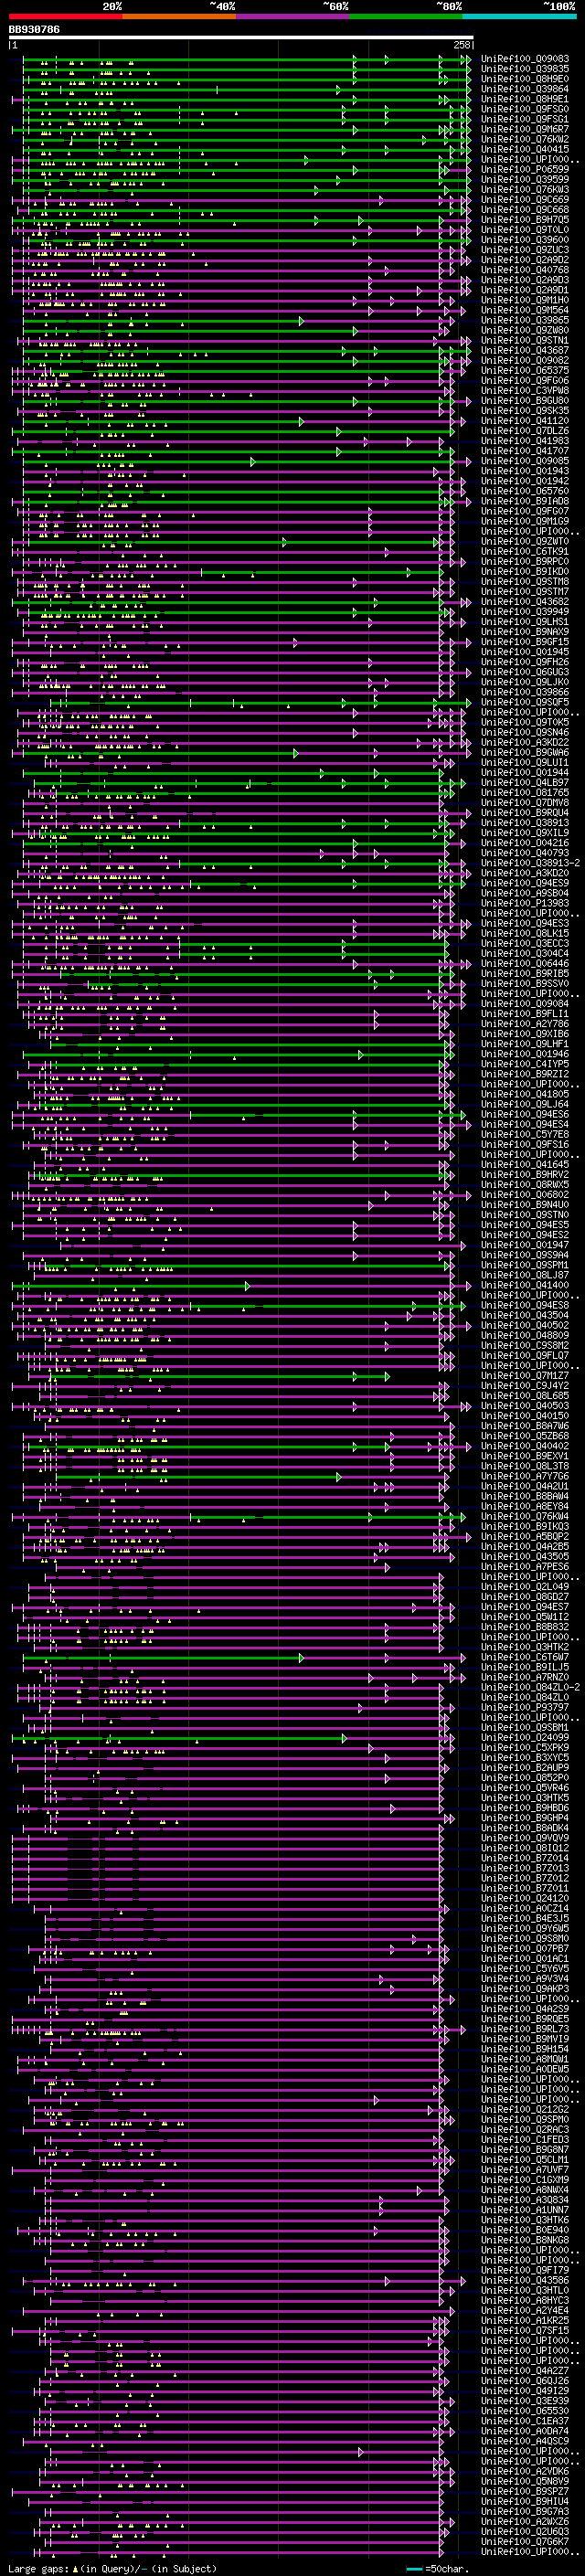Click UniRef100_Q39600 hit
The width and height of the screenshot is (585, 2576).
click(525, 239)
